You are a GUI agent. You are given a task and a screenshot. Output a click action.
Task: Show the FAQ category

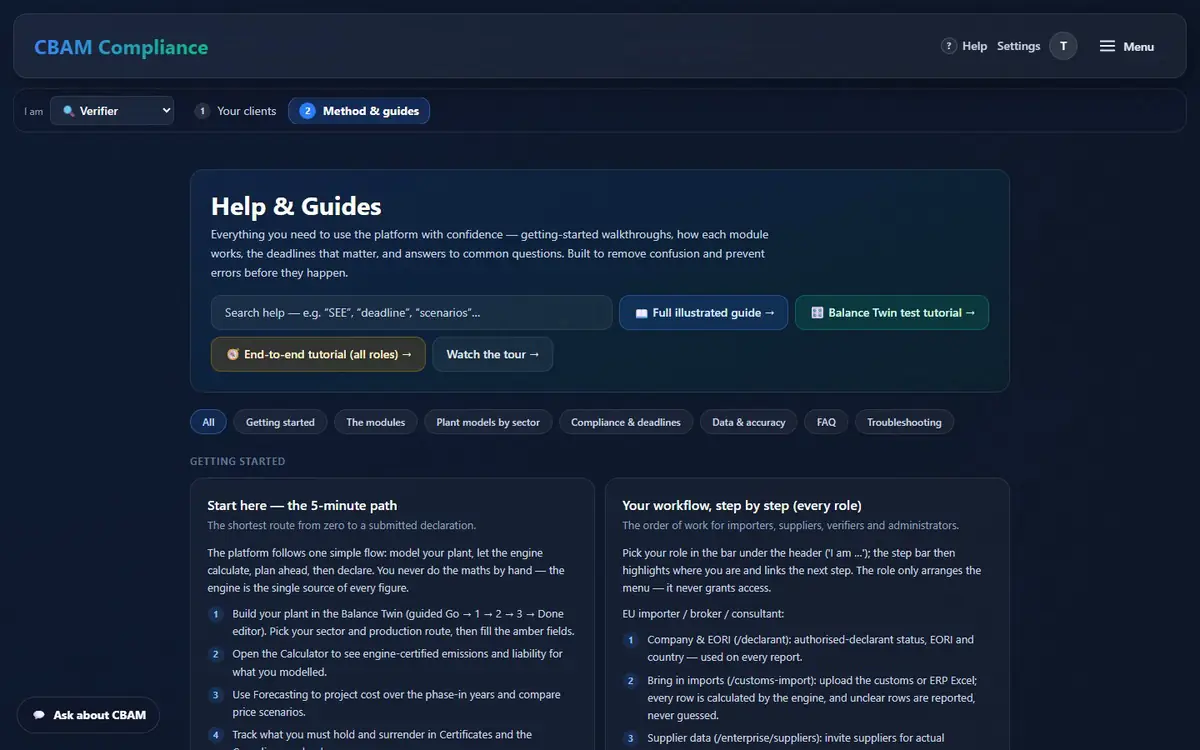826,422
